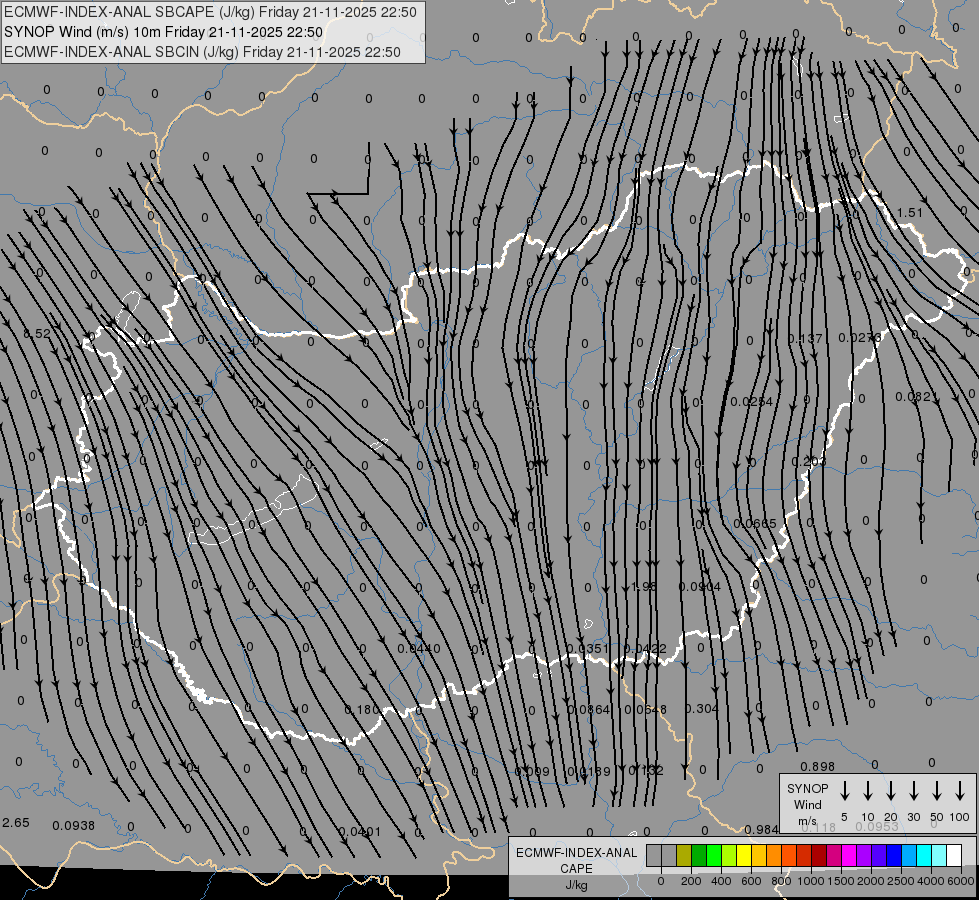The height and width of the screenshot is (900, 979).
Task: Click the value 1.96 on map
Action: [644, 586]
